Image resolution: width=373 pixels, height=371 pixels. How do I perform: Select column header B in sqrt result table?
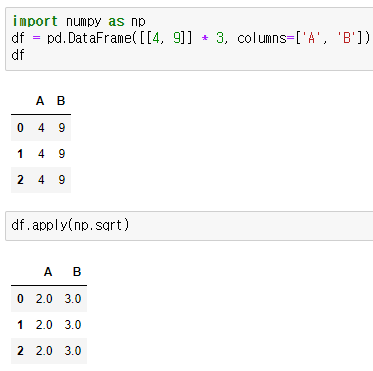pos(77,272)
